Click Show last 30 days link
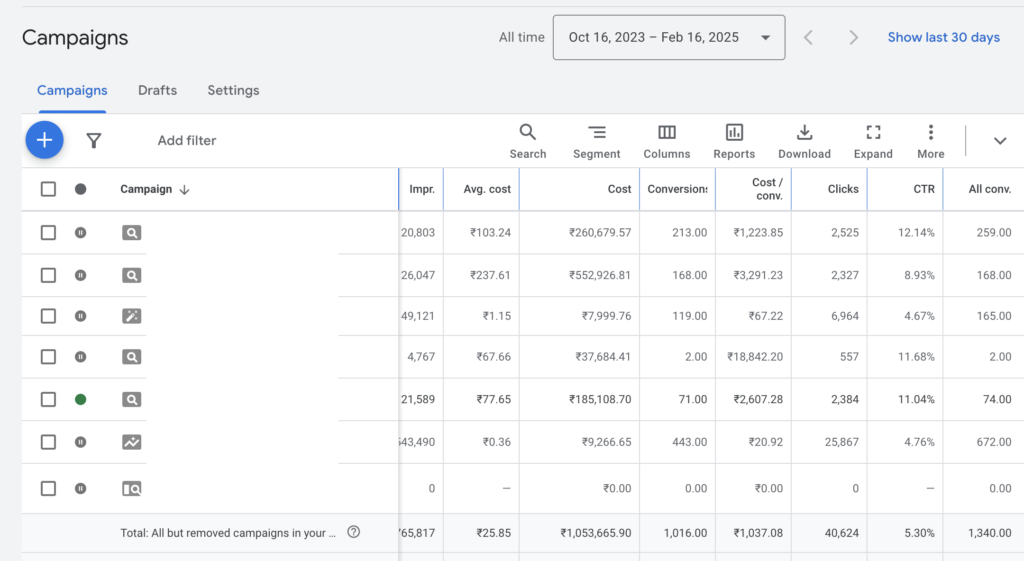1024x561 pixels. click(x=944, y=37)
